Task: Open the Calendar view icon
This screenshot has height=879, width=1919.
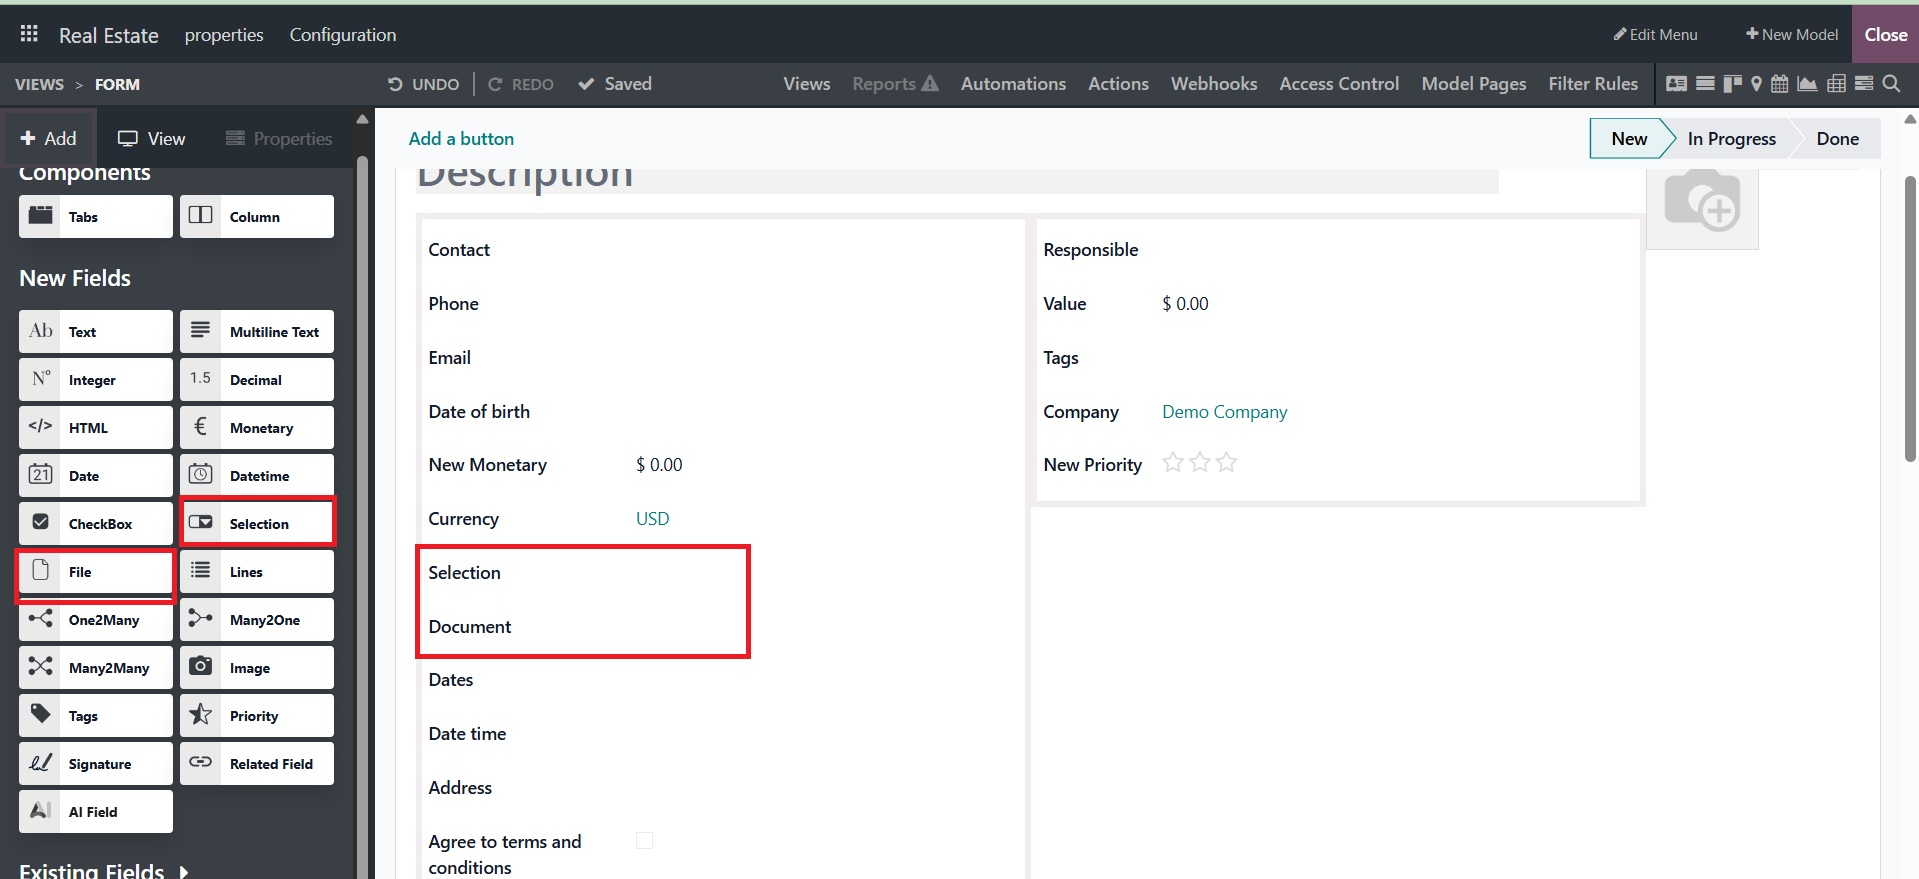Action: pyautogui.click(x=1779, y=84)
